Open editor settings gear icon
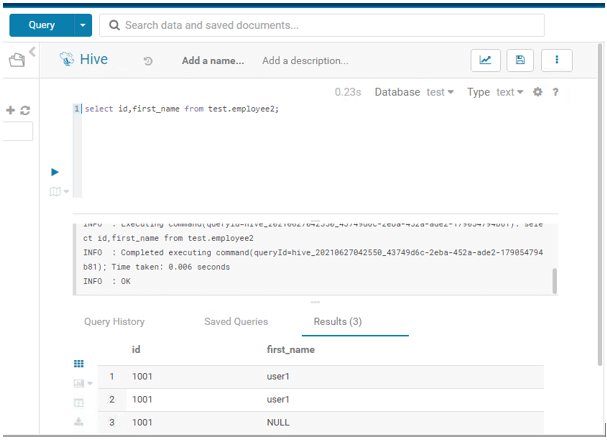 [537, 92]
